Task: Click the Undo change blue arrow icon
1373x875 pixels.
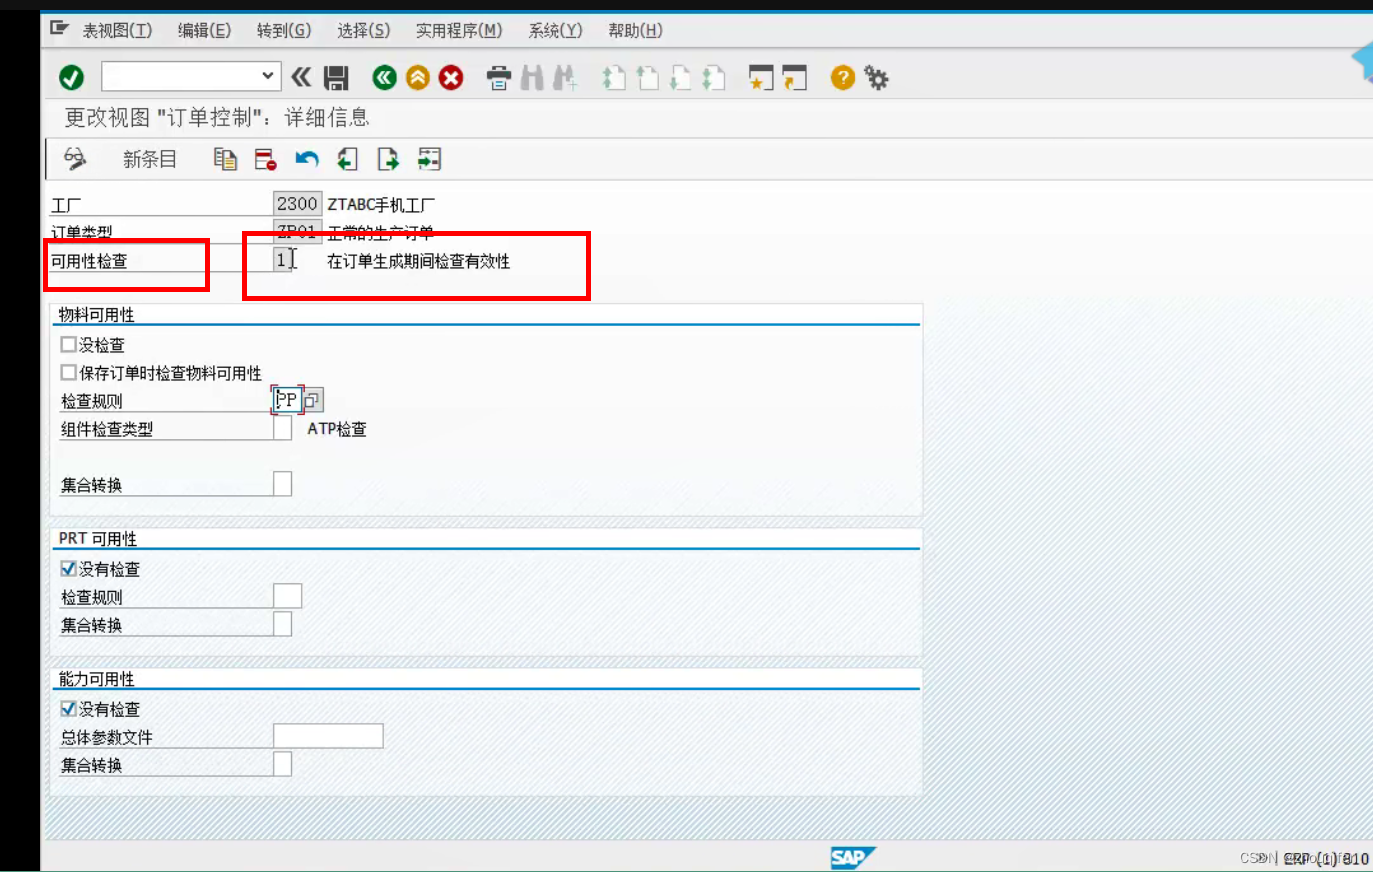Action: pyautogui.click(x=306, y=158)
